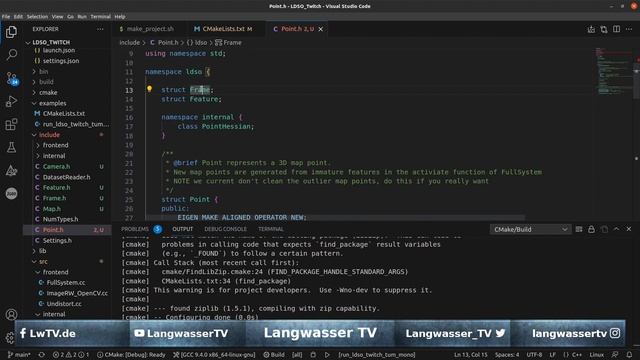Switch to CMakeLists.txt editor tab
The image size is (640, 360).
pyautogui.click(x=223, y=29)
